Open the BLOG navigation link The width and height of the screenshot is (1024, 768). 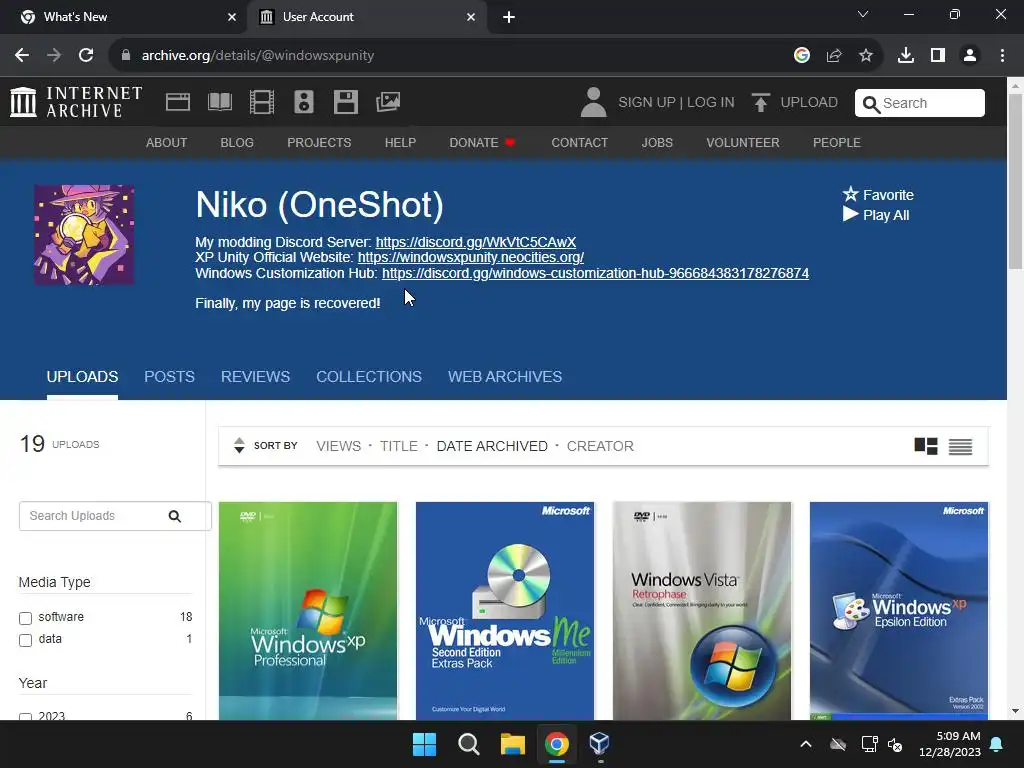[237, 142]
